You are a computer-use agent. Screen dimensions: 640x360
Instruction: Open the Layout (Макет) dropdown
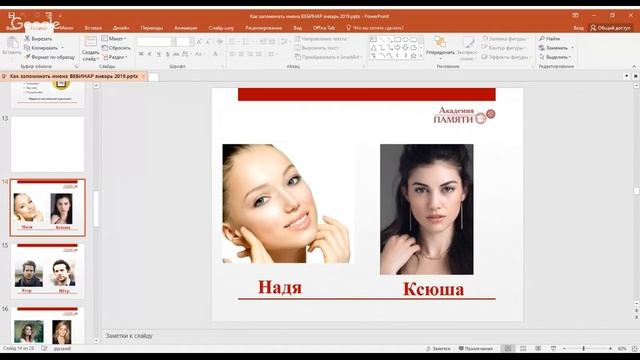pos(114,38)
